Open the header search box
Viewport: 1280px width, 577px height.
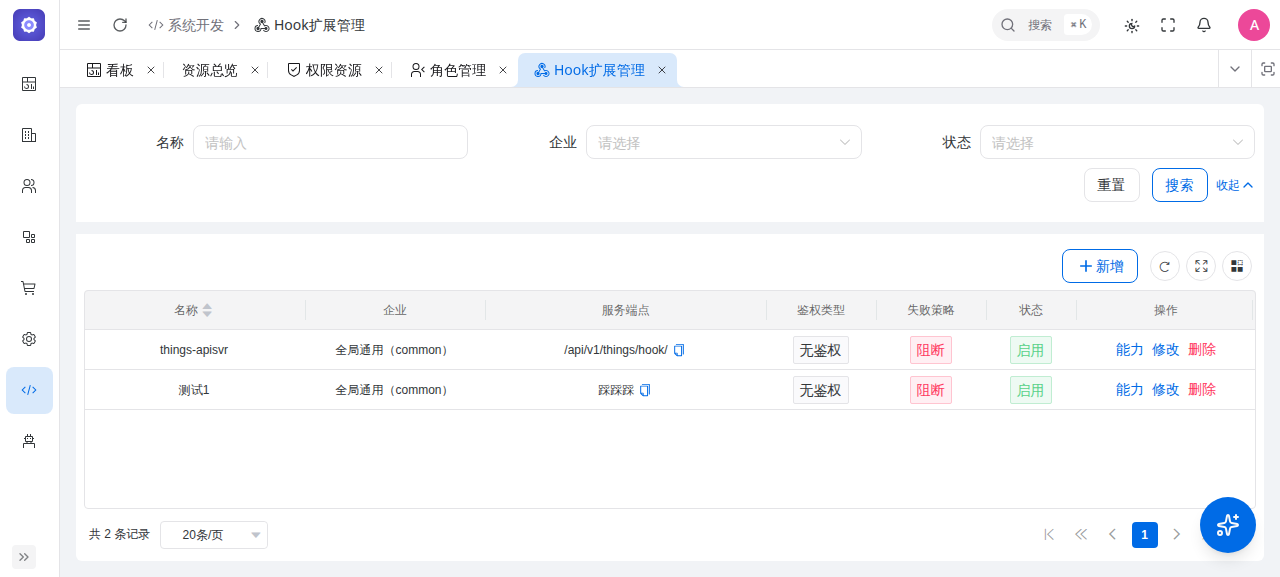(1046, 25)
